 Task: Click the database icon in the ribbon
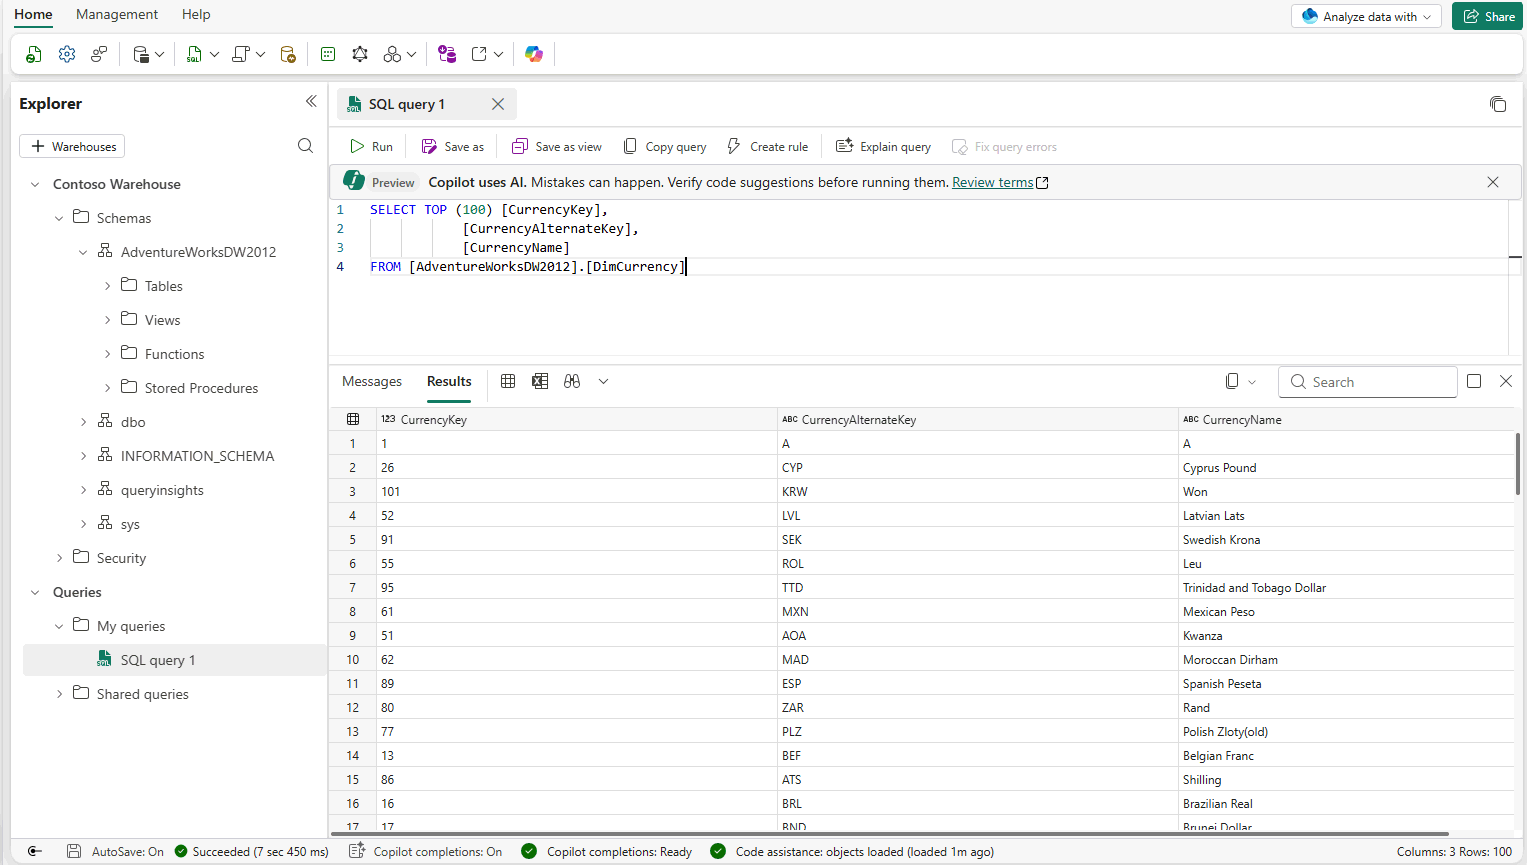[141, 55]
